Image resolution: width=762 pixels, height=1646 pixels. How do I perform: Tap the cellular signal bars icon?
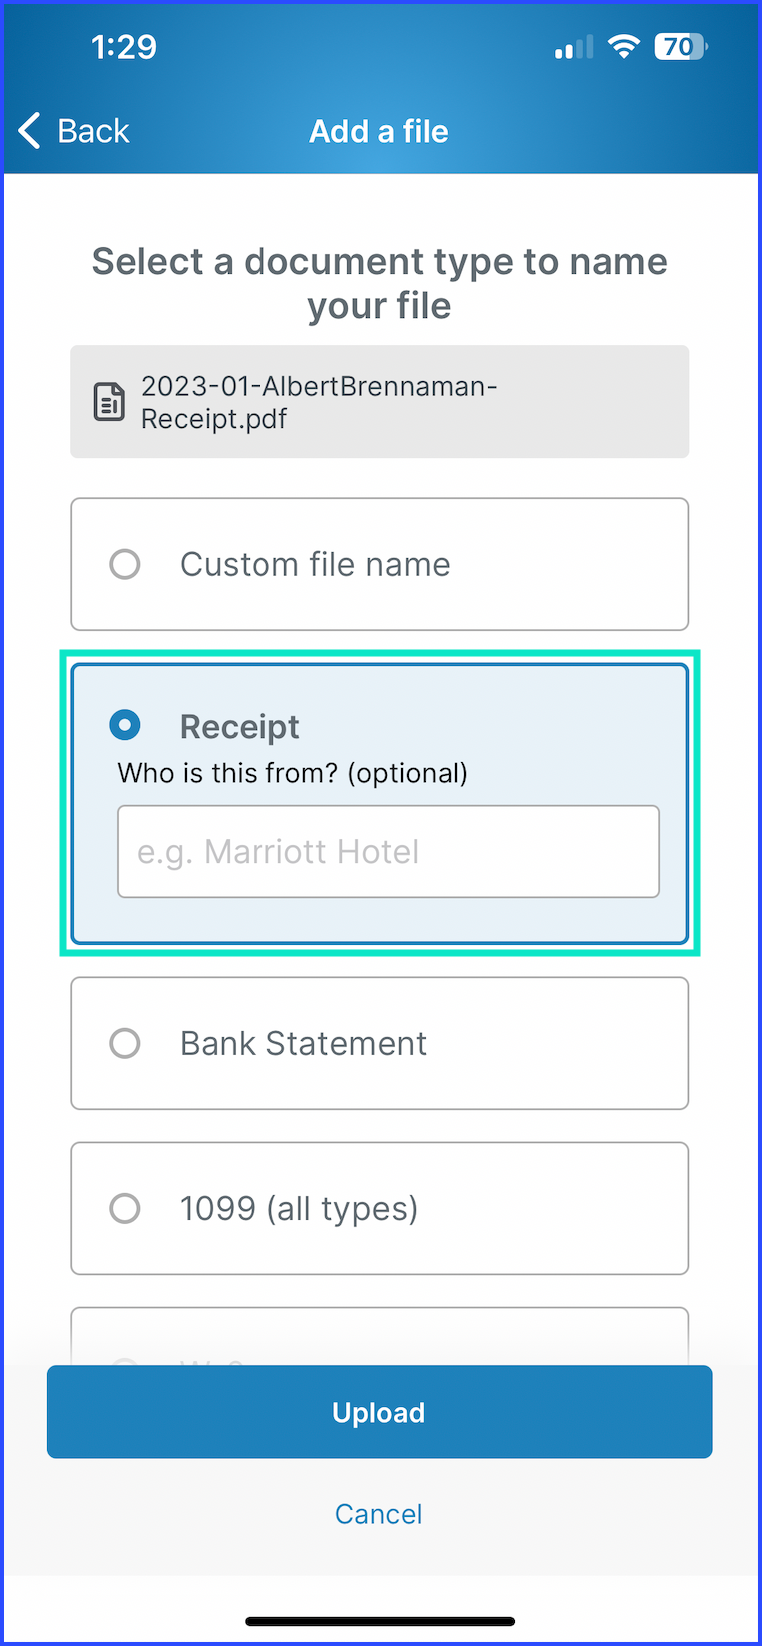point(574,48)
